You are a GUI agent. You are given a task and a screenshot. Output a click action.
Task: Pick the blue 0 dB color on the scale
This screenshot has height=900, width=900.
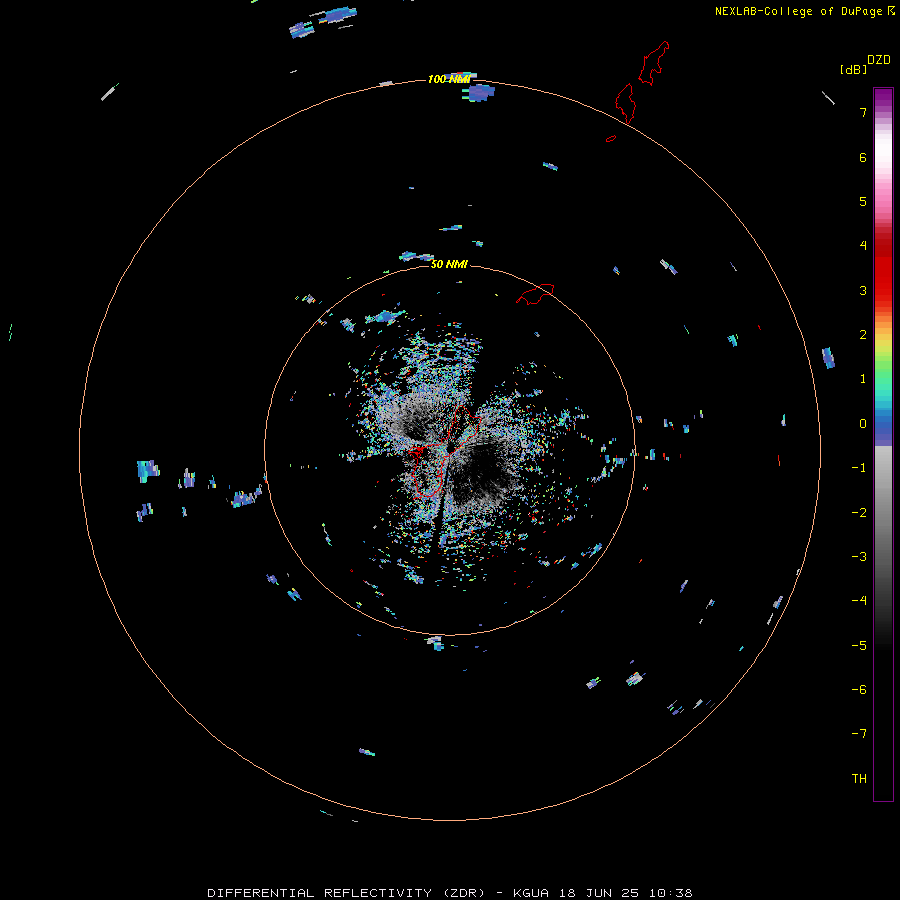coord(883,424)
